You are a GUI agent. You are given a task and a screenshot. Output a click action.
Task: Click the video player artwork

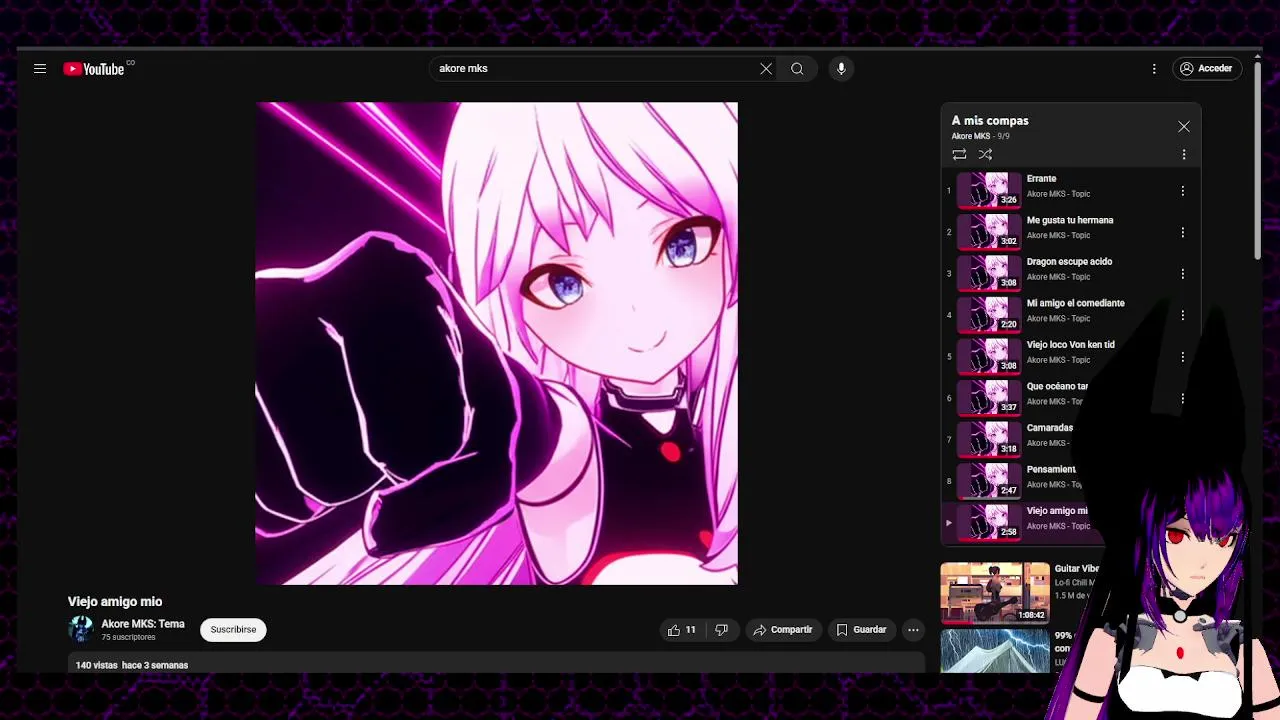(x=497, y=343)
